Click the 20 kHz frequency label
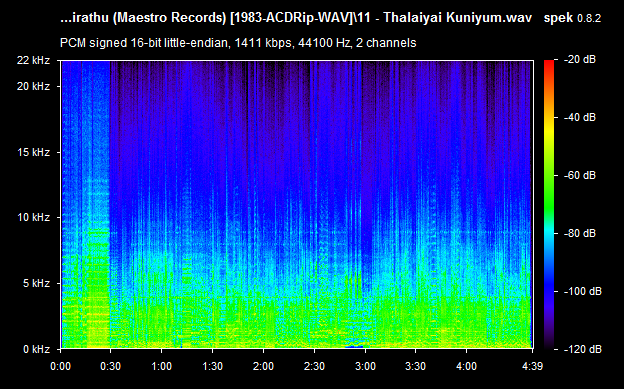This screenshot has height=389, width=624. [x=33, y=86]
